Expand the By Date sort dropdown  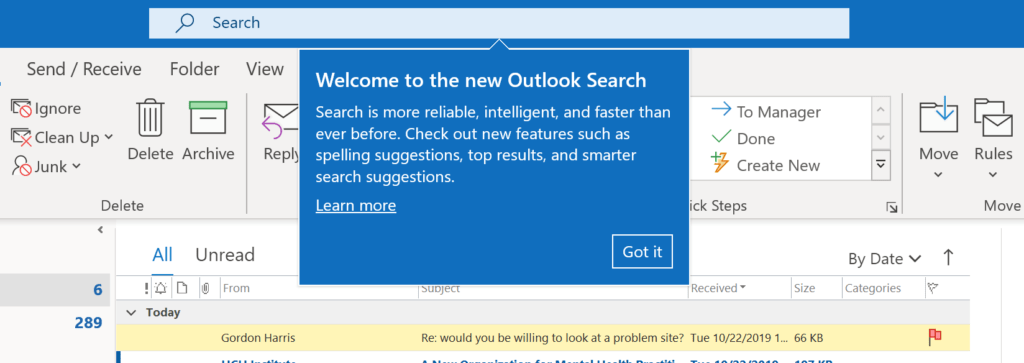884,259
